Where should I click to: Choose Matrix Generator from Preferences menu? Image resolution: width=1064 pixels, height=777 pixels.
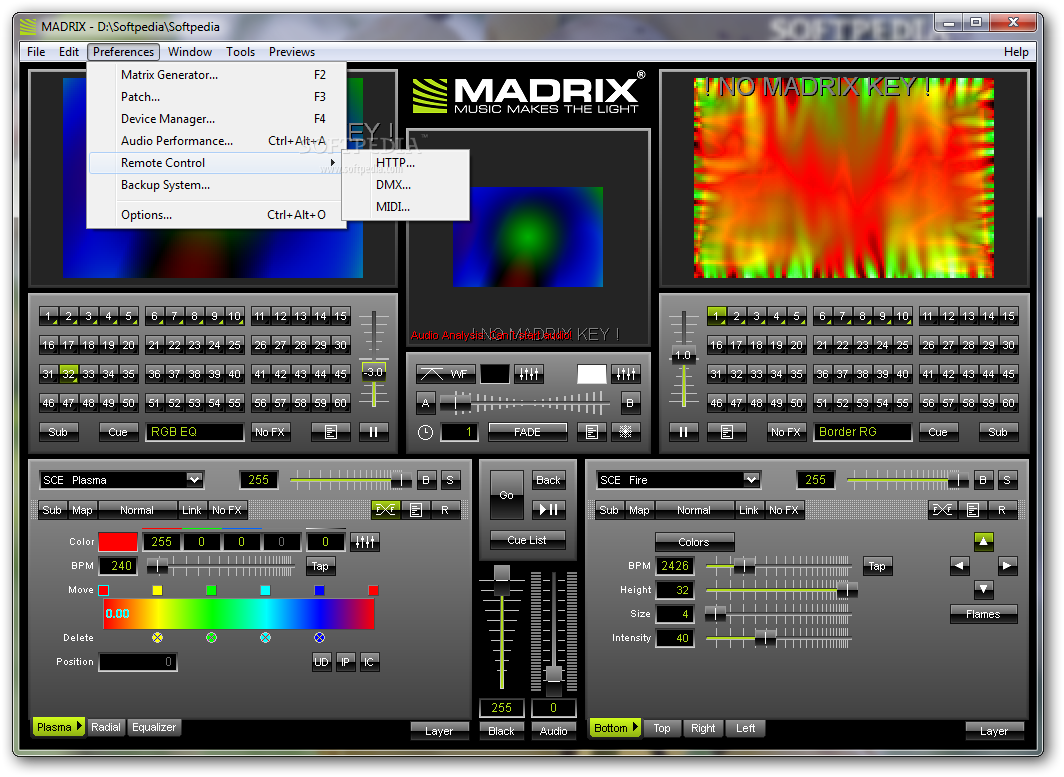[x=216, y=75]
